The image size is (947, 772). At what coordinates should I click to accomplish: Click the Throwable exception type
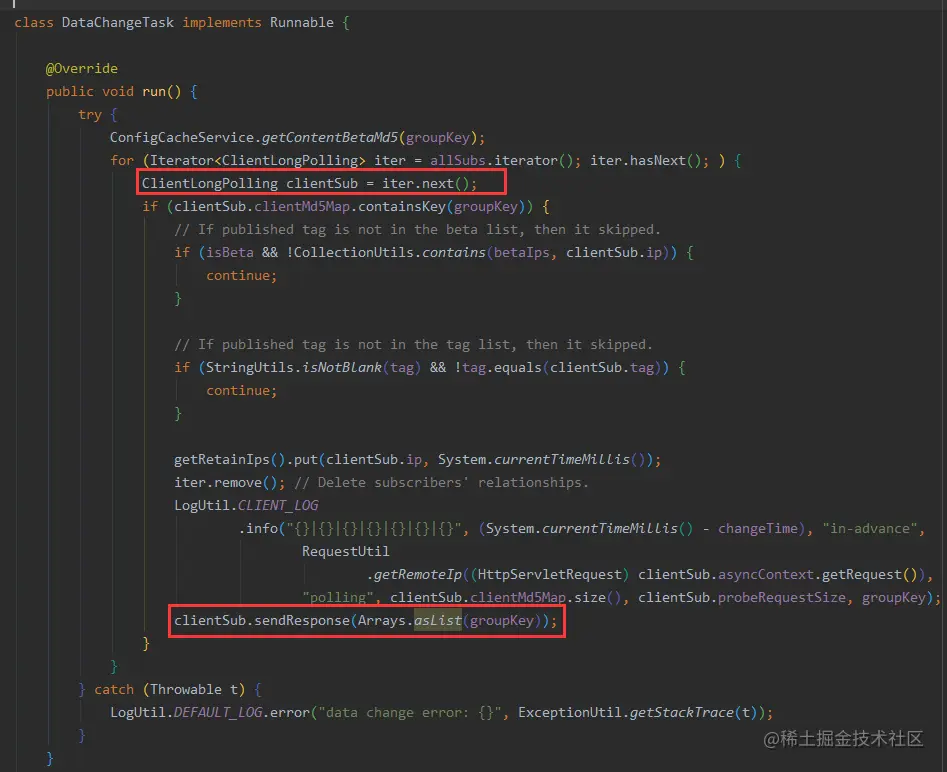tap(186, 689)
